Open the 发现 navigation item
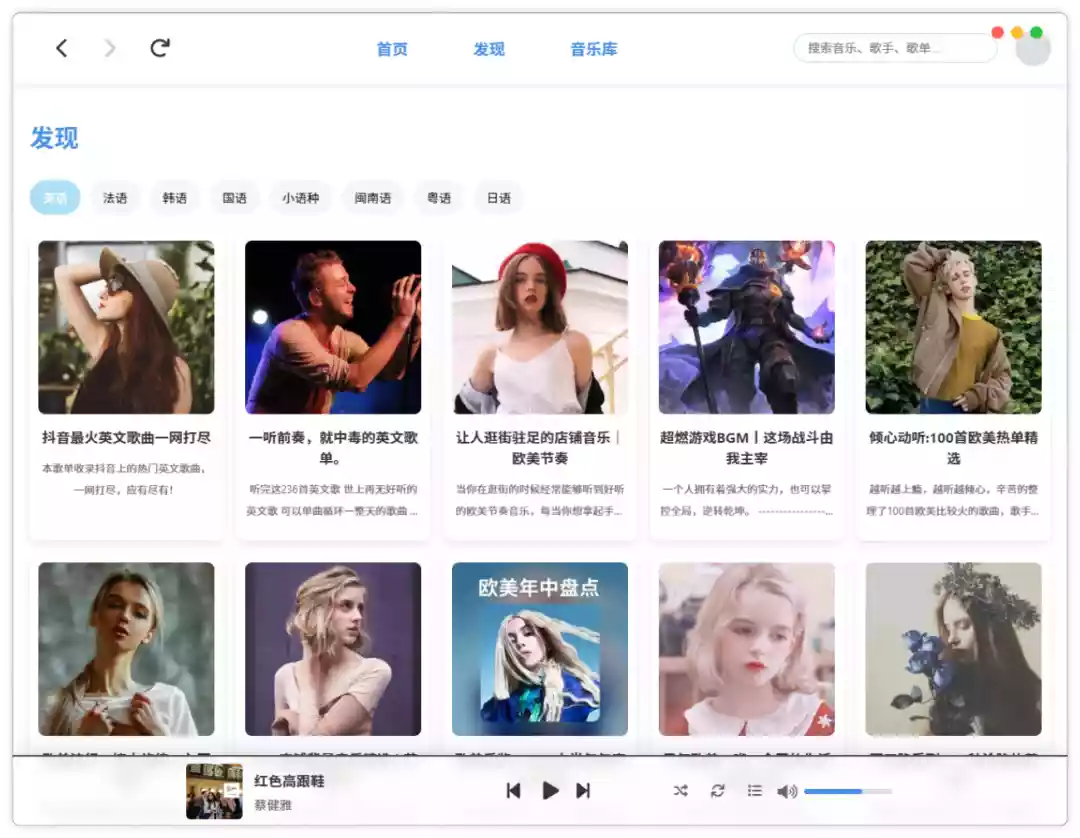 coord(488,49)
